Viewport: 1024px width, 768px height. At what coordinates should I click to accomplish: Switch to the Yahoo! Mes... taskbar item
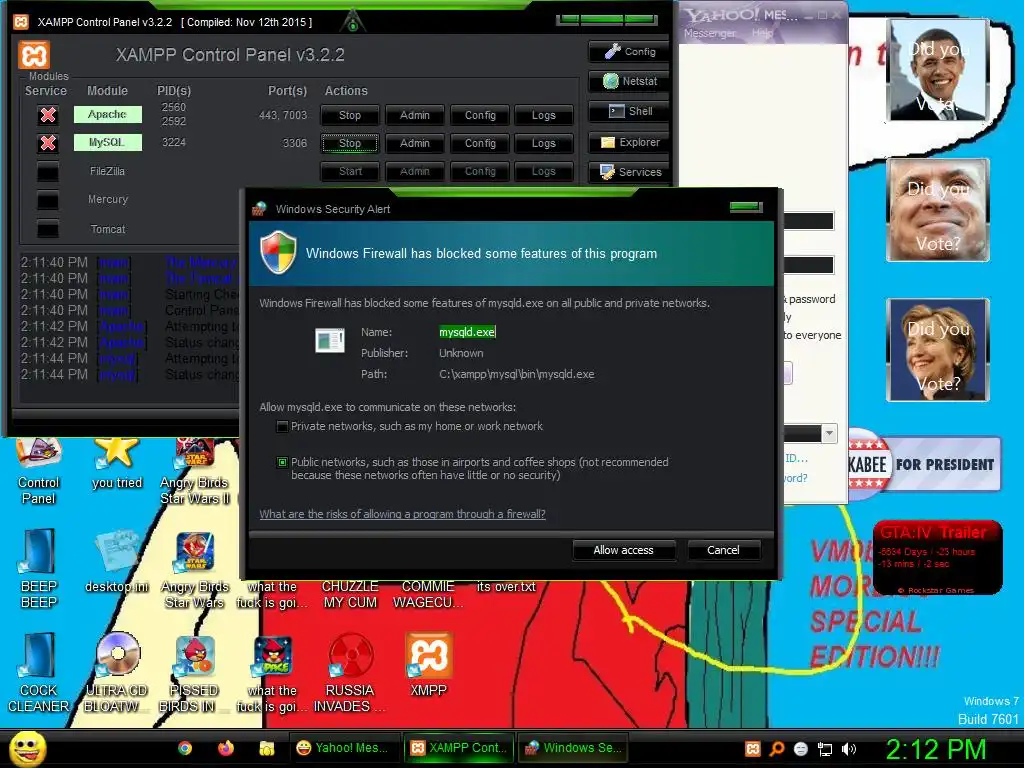coord(342,748)
